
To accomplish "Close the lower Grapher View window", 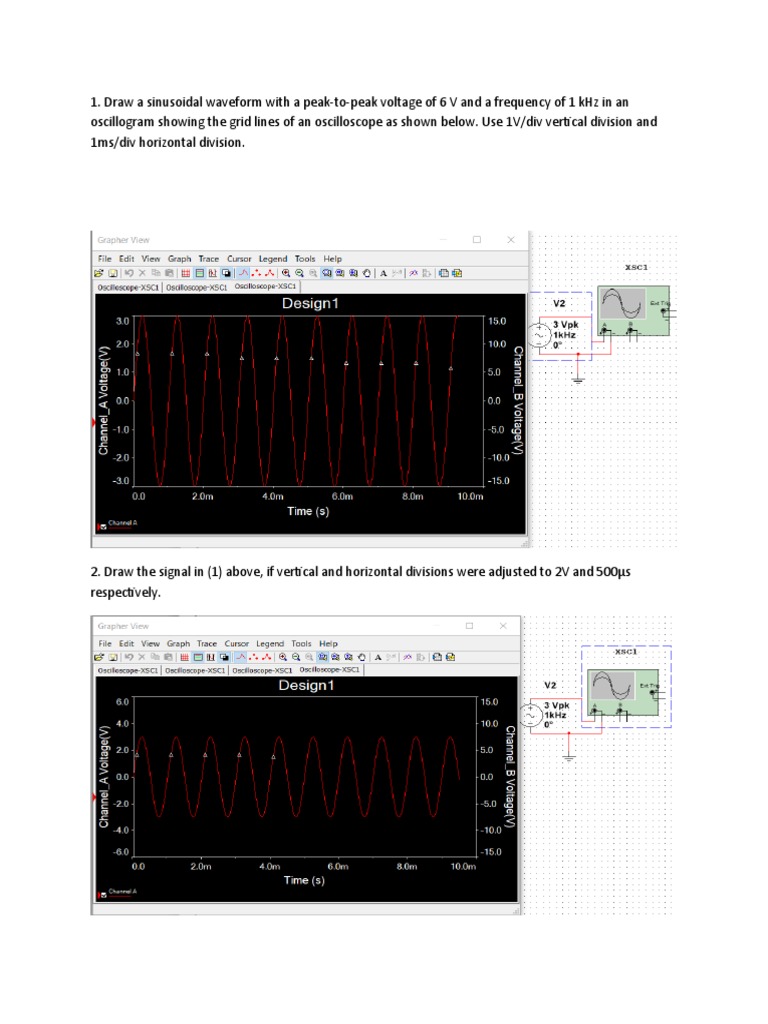I will 503,626.
